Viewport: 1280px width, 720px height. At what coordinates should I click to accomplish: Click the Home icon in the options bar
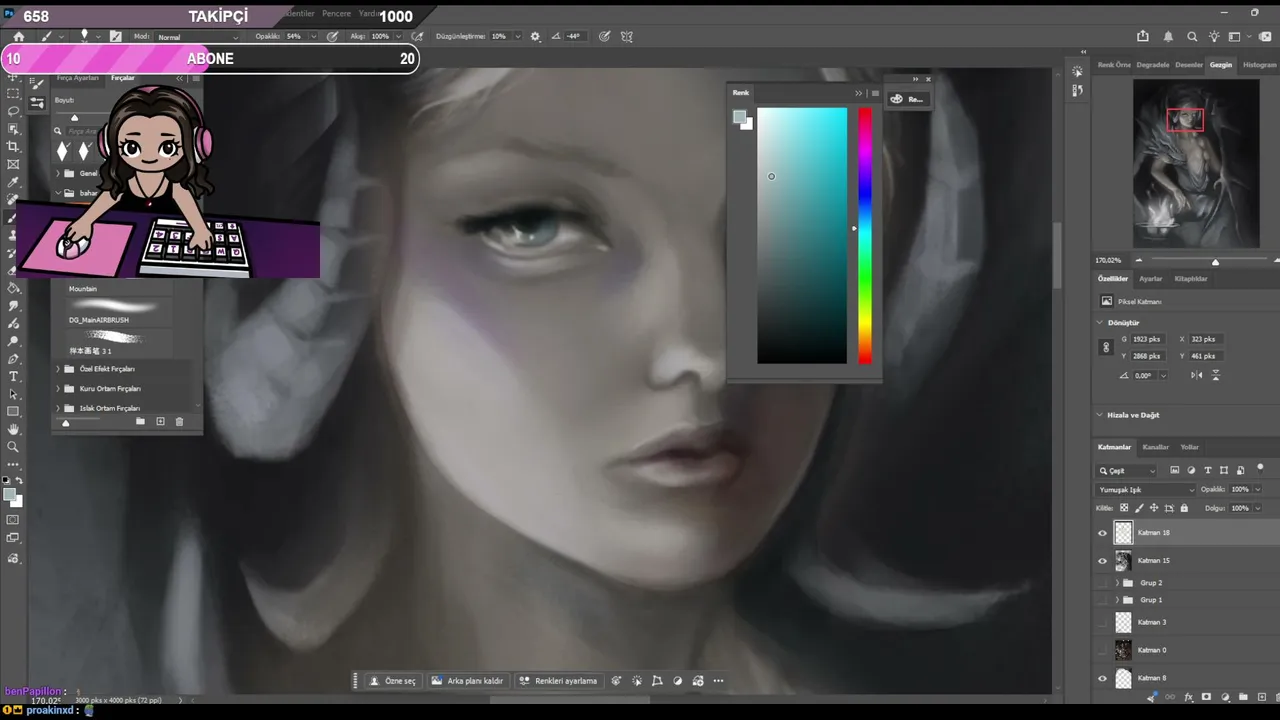pyautogui.click(x=18, y=36)
